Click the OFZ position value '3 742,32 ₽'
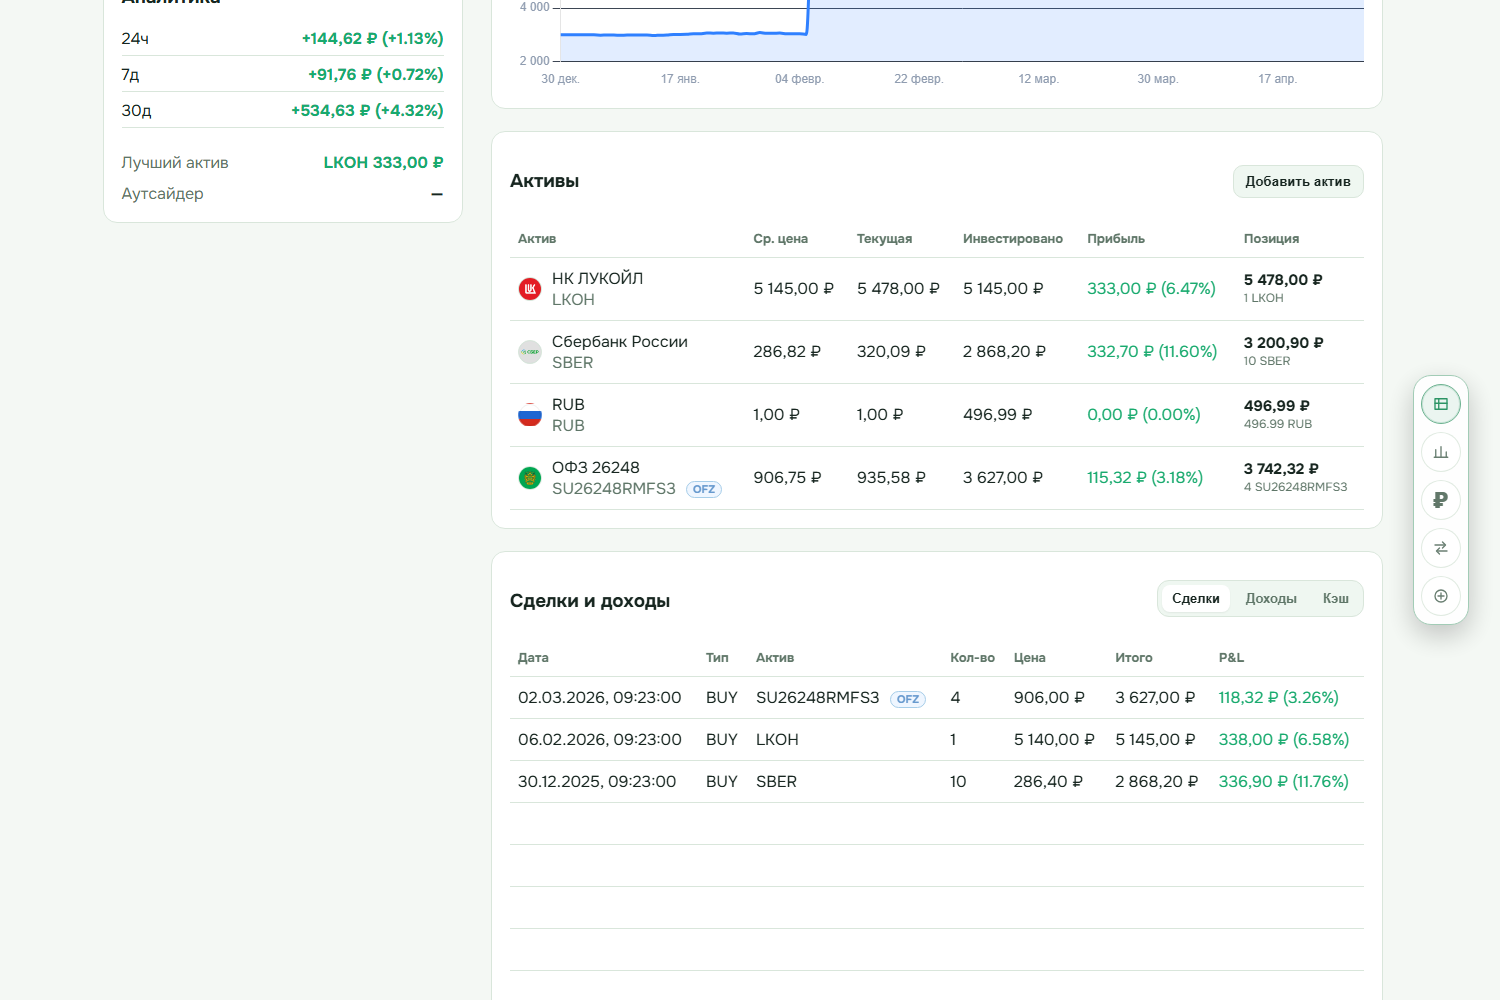 point(1281,469)
